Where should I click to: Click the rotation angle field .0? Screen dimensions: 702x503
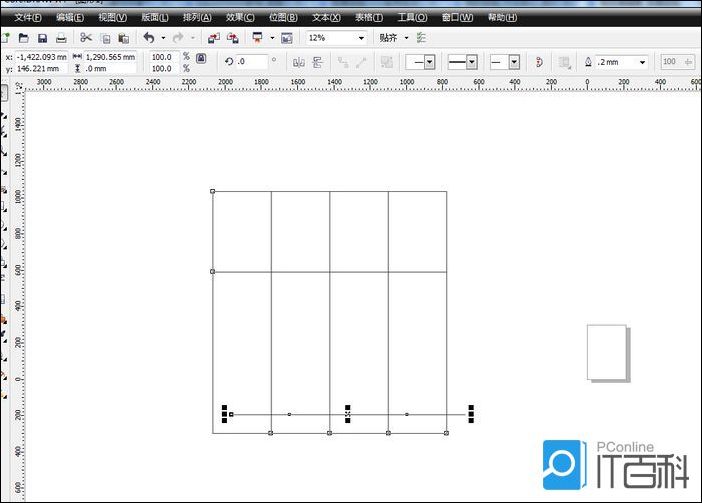252,62
